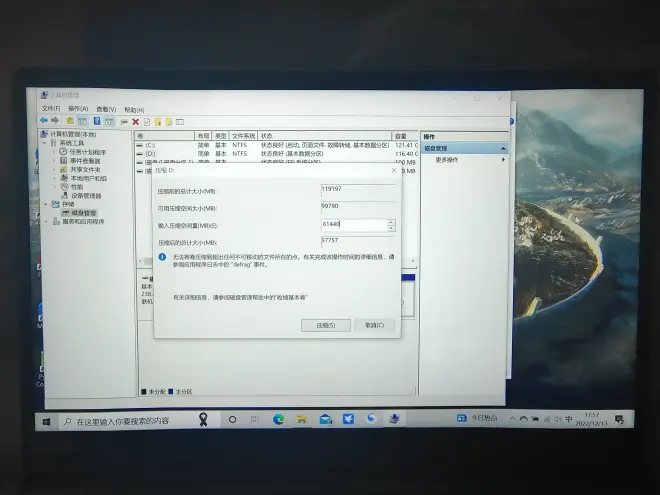
Task: Open the notification center icon
Action: point(619,419)
